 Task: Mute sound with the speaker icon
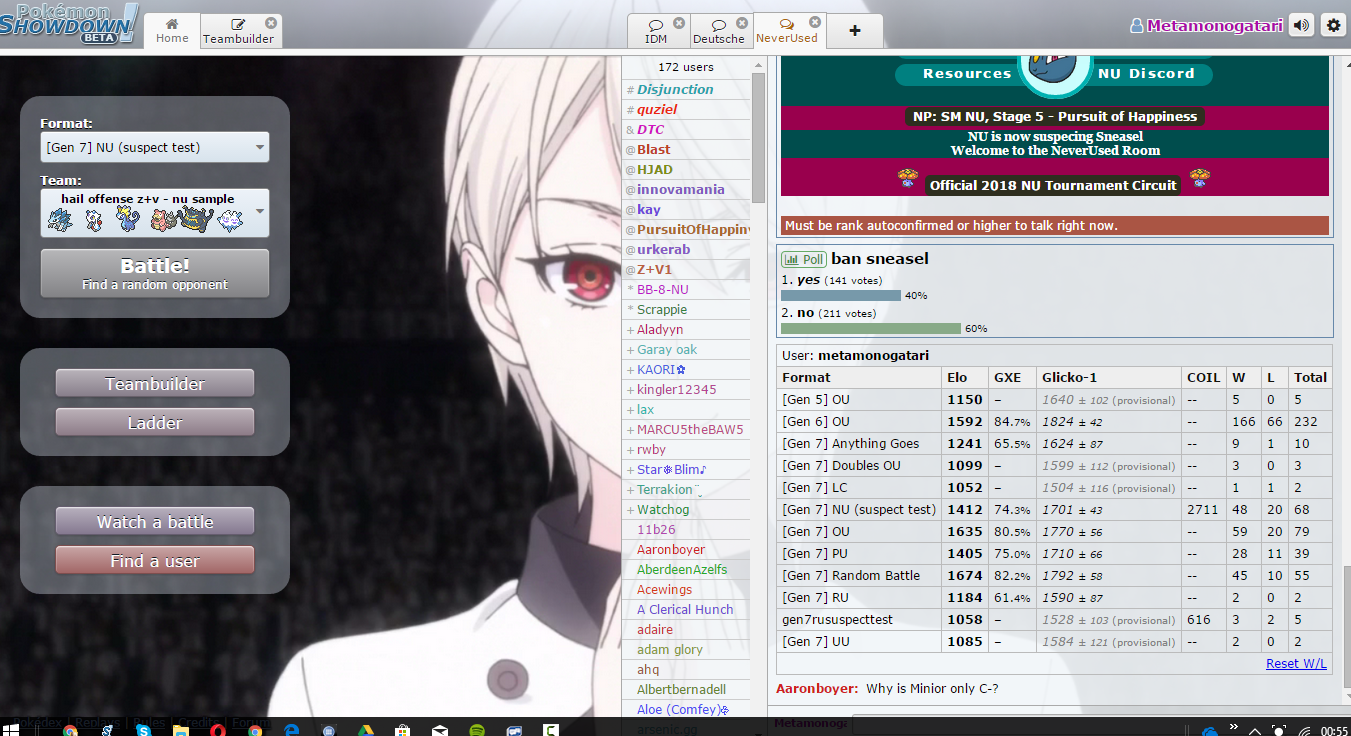click(x=1301, y=26)
